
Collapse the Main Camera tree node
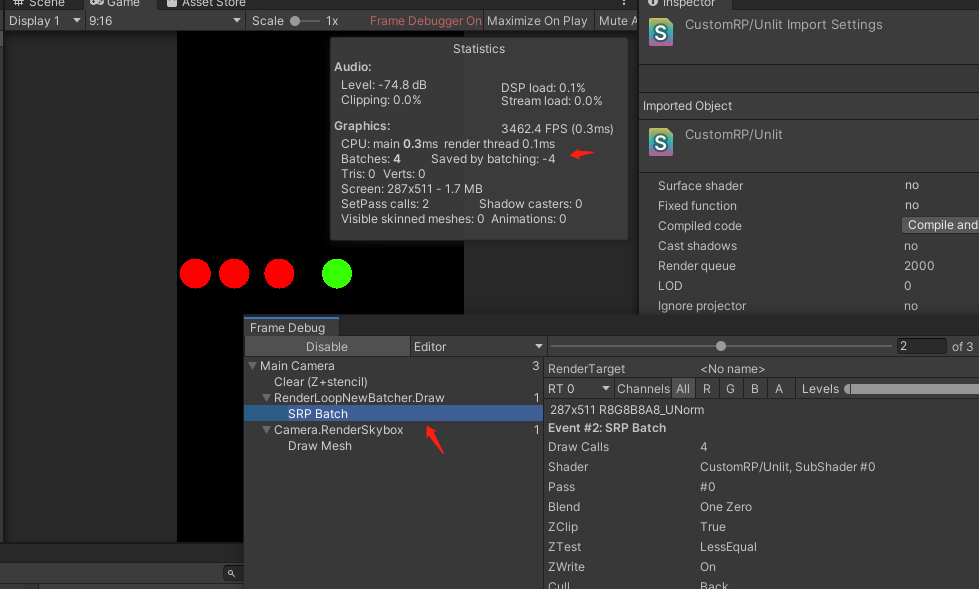click(x=252, y=366)
